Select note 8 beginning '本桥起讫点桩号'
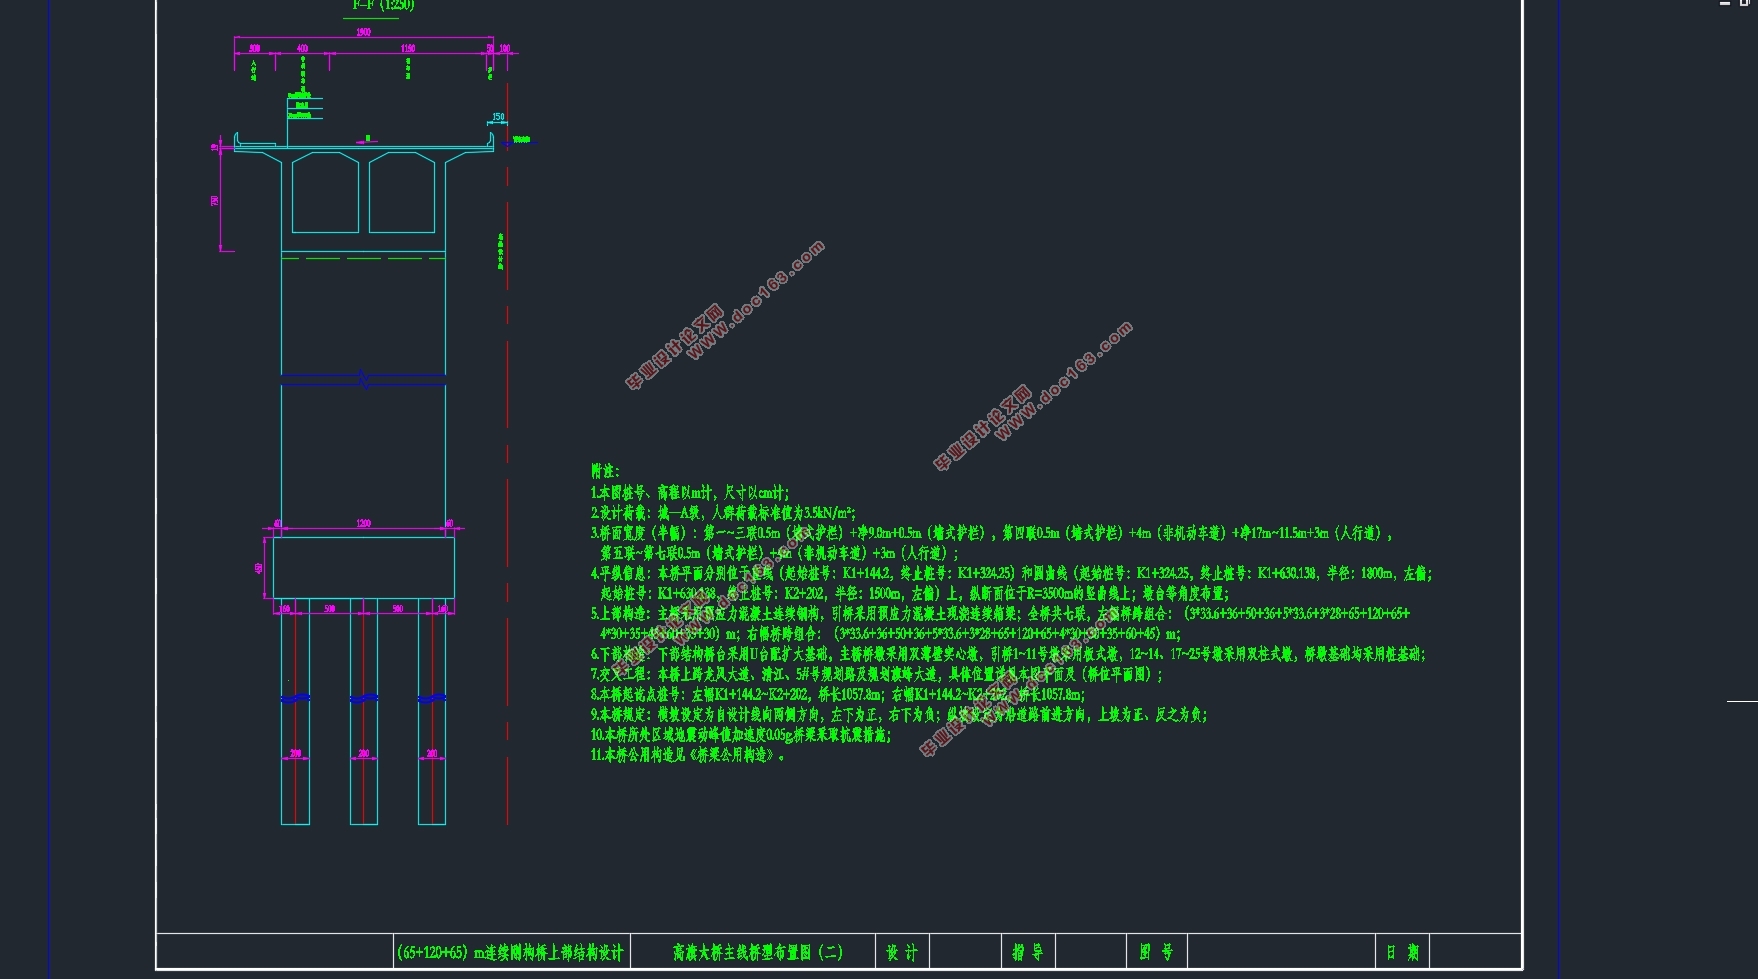1758x979 pixels. tap(837, 694)
